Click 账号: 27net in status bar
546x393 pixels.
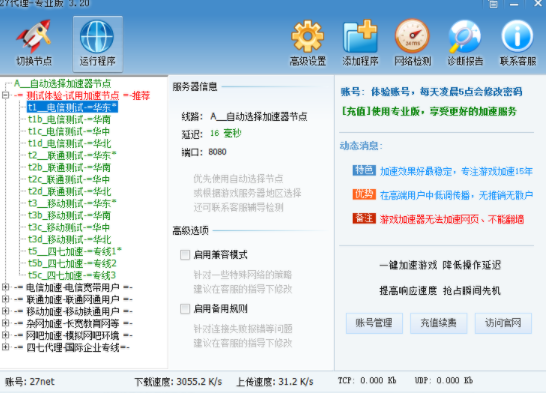click(x=30, y=382)
